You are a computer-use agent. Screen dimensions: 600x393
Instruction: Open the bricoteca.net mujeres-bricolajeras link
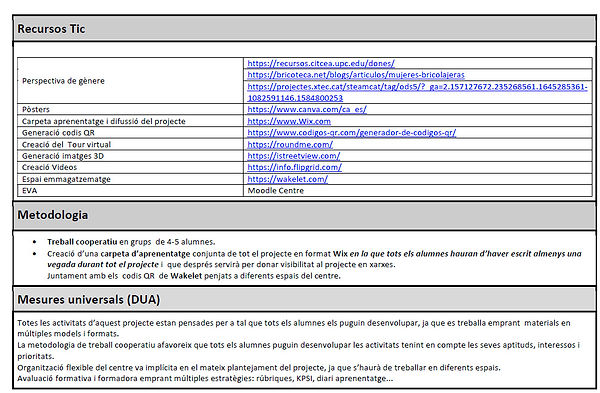pyautogui.click(x=356, y=75)
